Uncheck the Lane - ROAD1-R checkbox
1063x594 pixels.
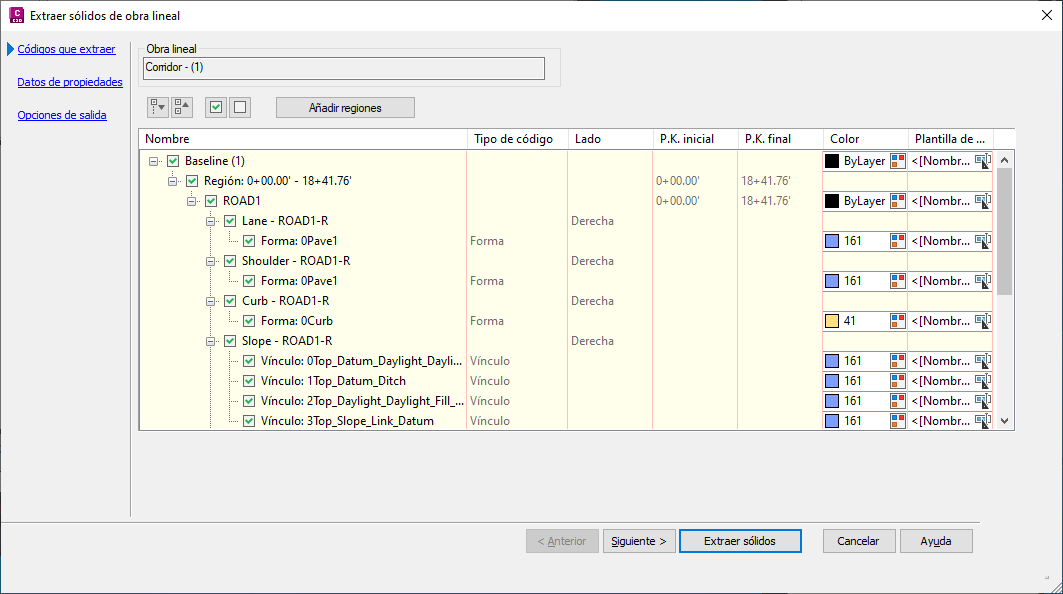[x=230, y=221]
